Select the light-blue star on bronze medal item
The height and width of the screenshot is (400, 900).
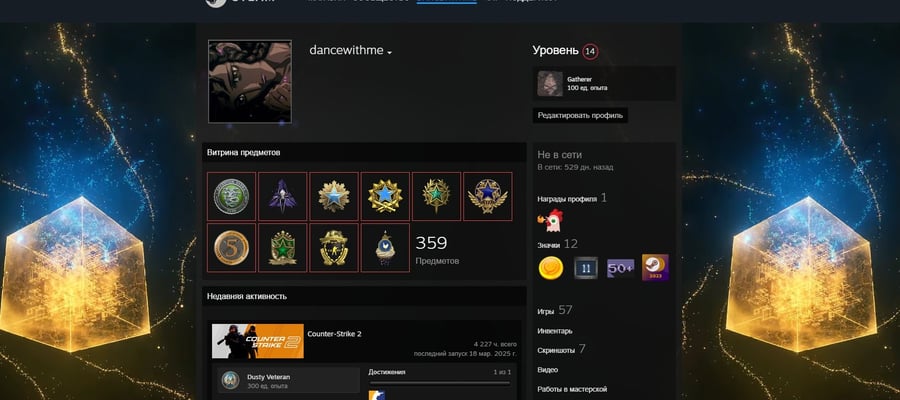point(334,196)
